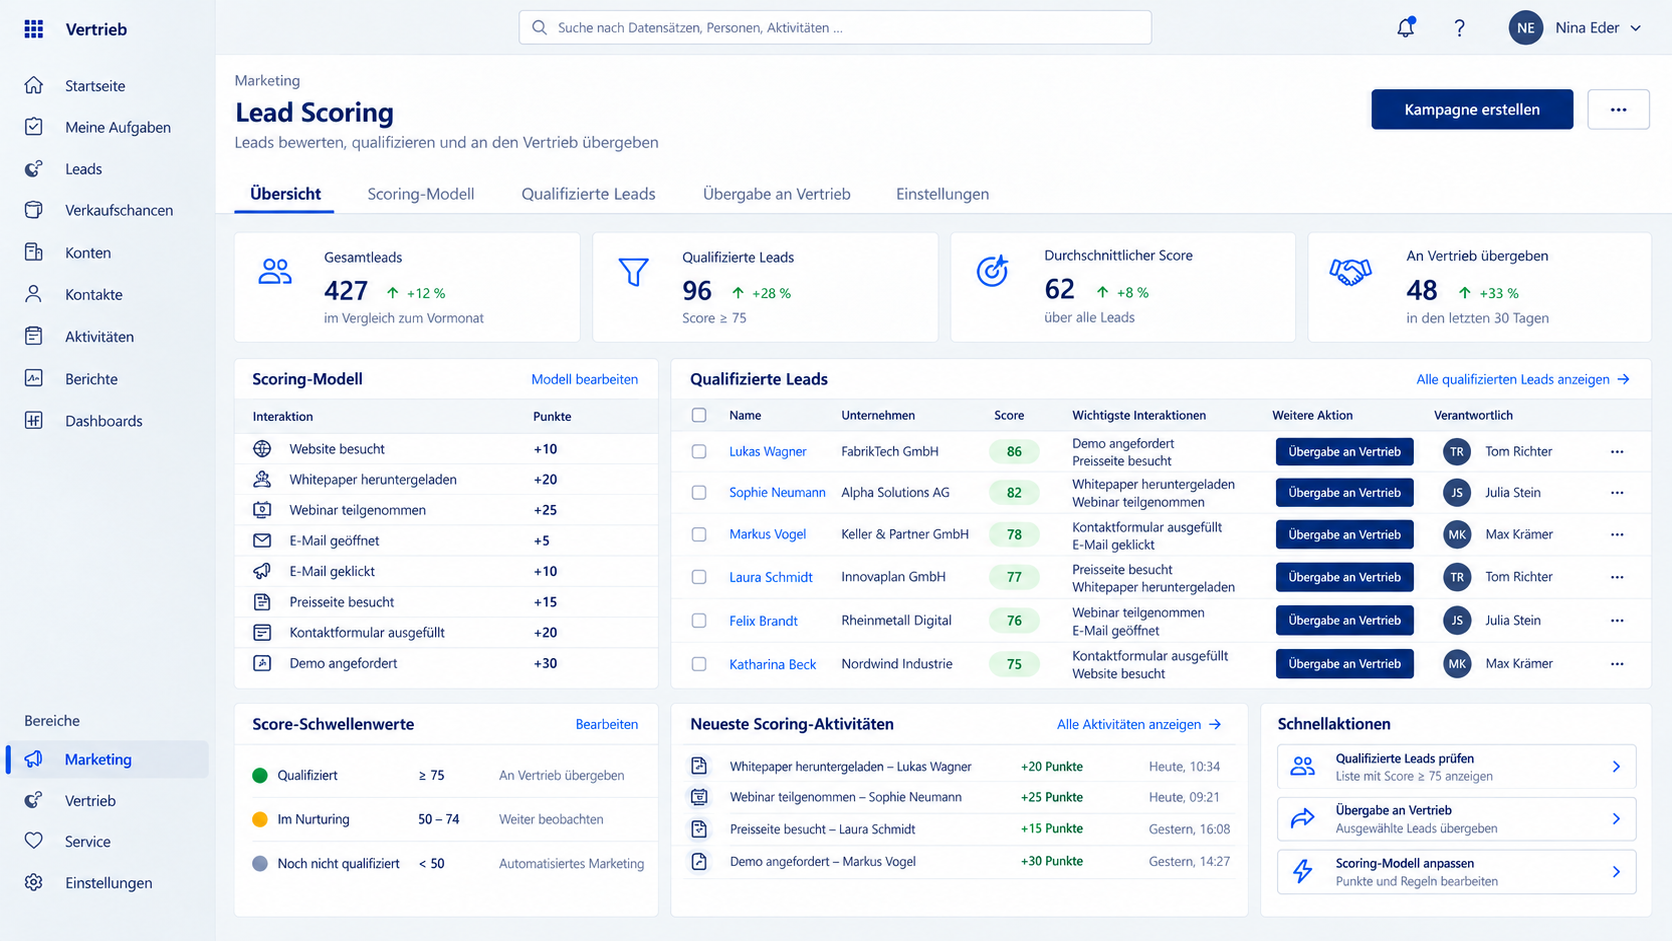
Task: Click the lightning icon for Scoring-Modell anpassen
Action: [1302, 871]
